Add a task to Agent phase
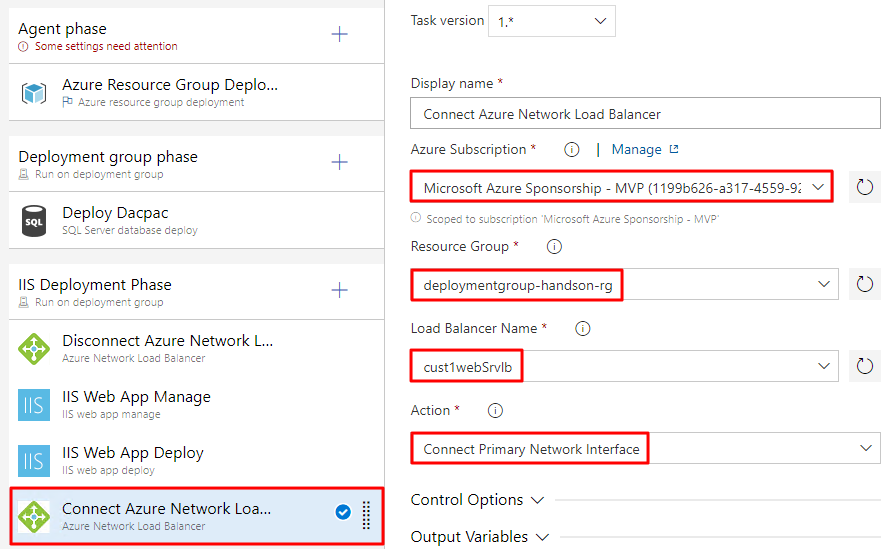This screenshot has width=895, height=549. (340, 34)
